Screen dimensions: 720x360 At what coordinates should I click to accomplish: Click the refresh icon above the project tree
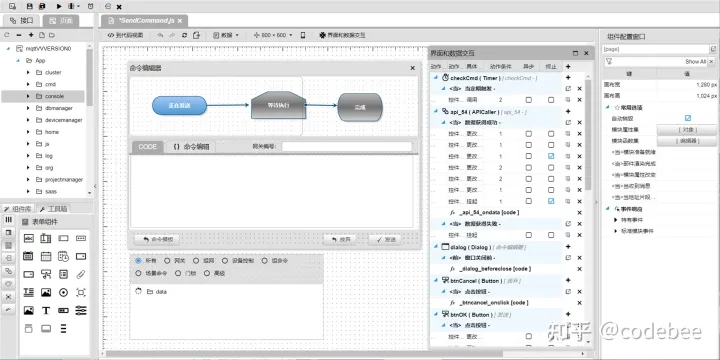(x=7, y=35)
